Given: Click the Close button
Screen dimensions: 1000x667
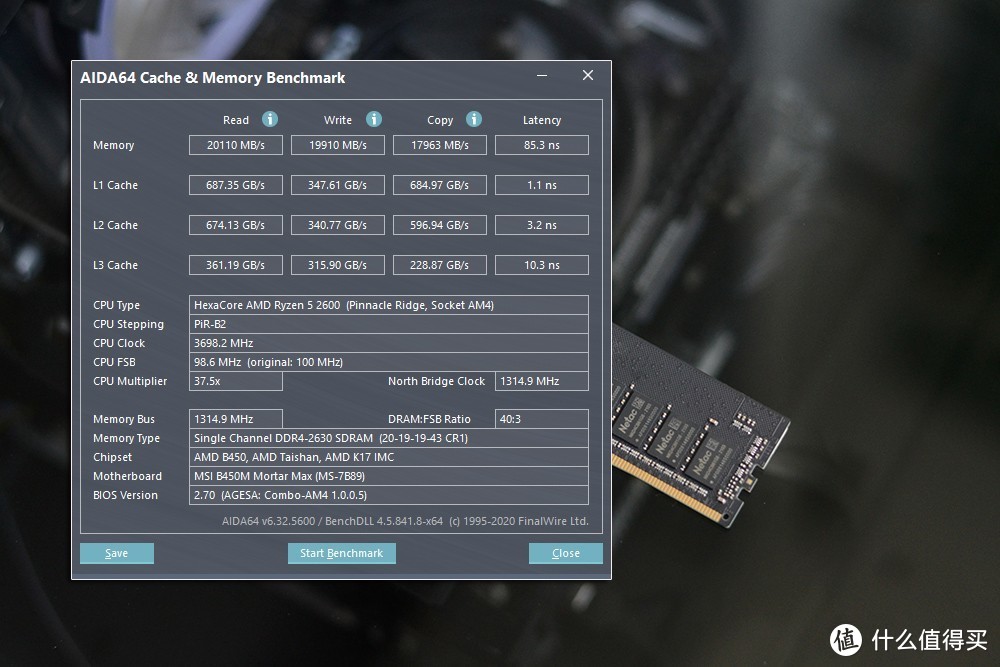Looking at the screenshot, I should [x=566, y=553].
